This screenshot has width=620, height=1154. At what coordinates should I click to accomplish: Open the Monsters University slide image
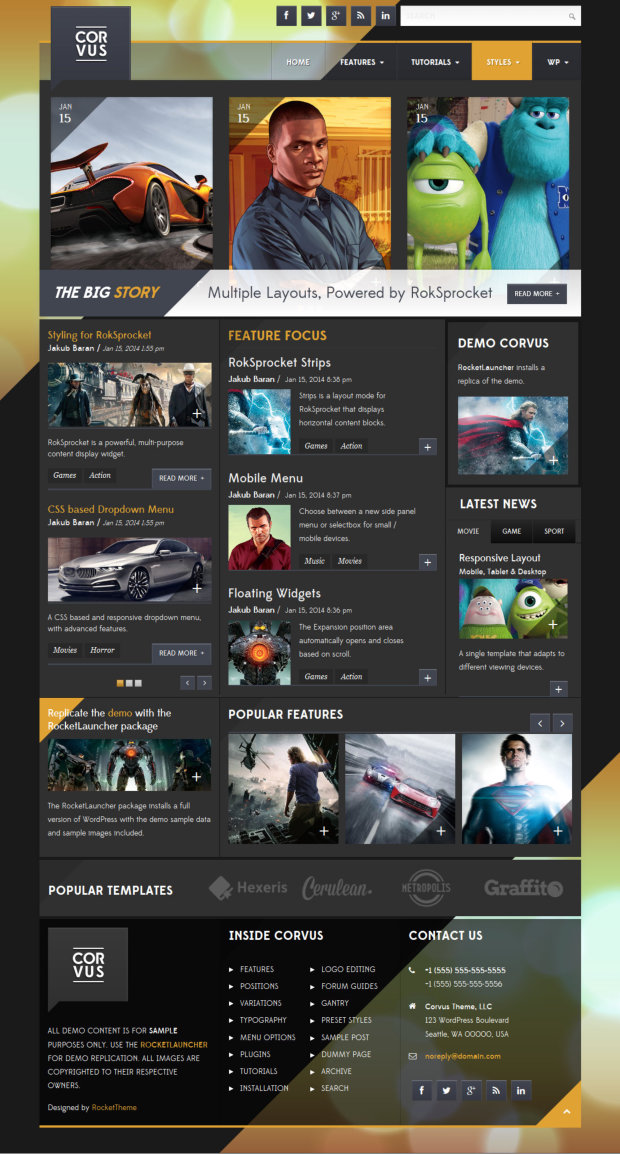click(488, 183)
